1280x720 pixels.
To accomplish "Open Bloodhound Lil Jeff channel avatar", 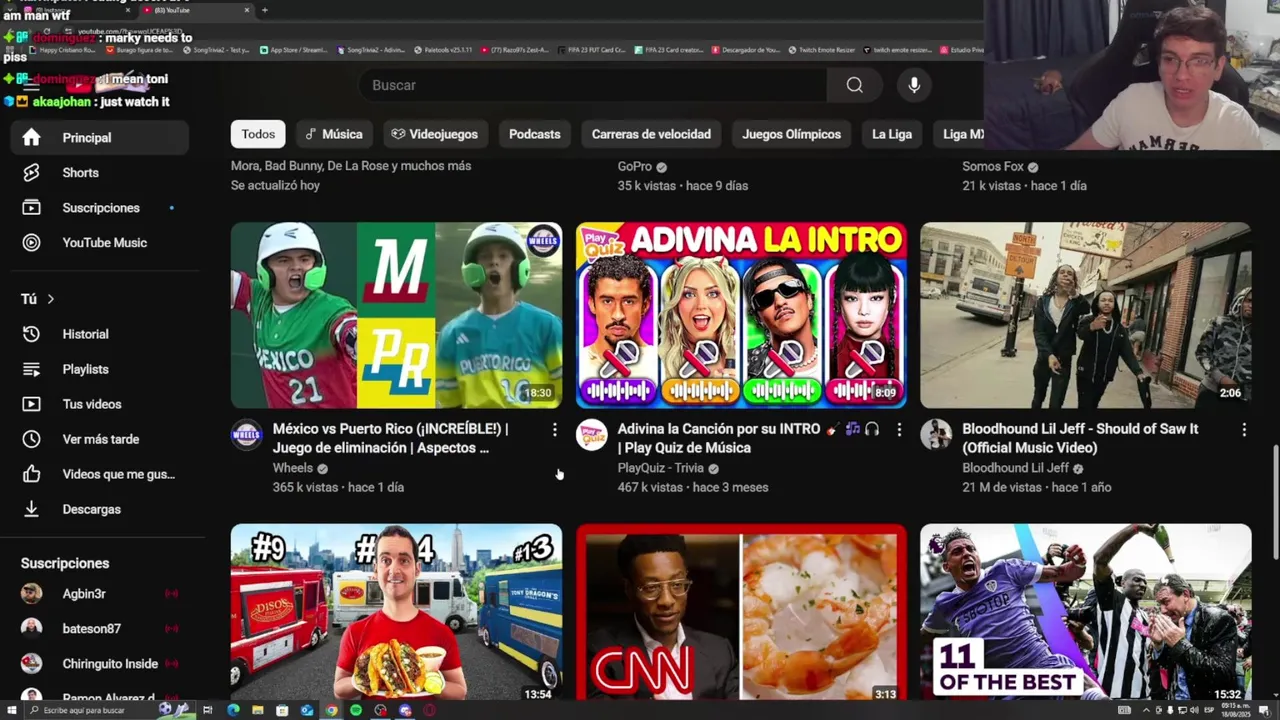I will pos(936,435).
